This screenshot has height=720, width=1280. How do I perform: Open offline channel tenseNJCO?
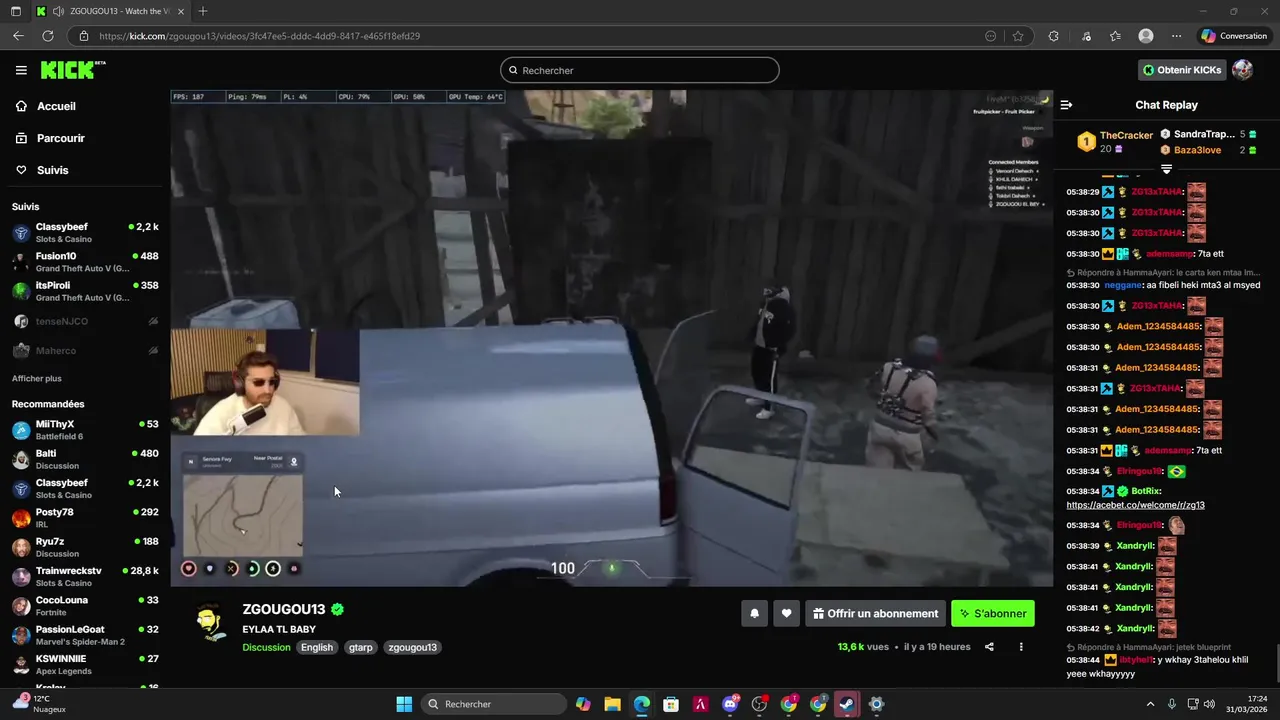(x=84, y=321)
